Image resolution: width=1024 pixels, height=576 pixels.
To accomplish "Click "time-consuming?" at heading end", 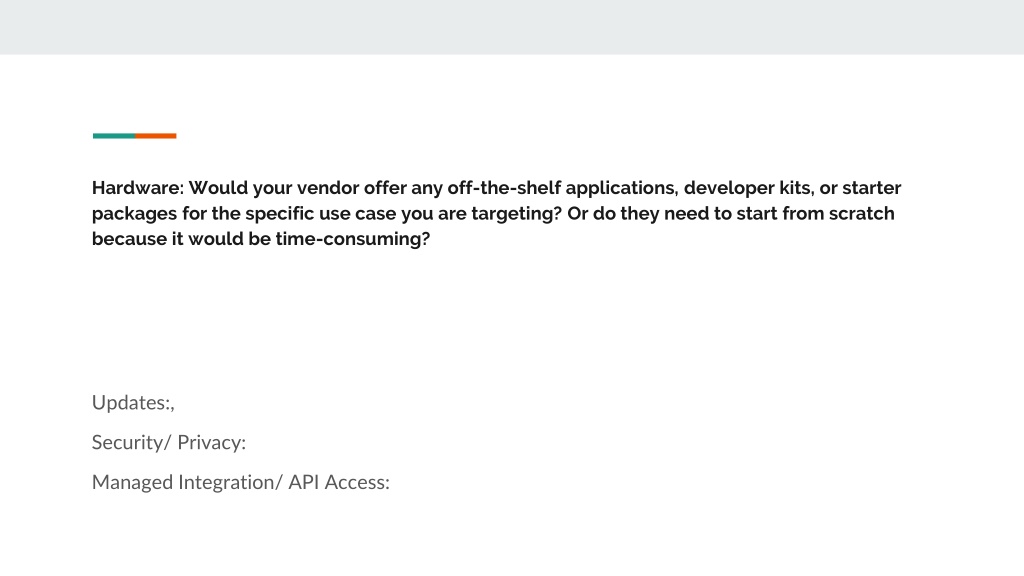I will pos(353,240).
